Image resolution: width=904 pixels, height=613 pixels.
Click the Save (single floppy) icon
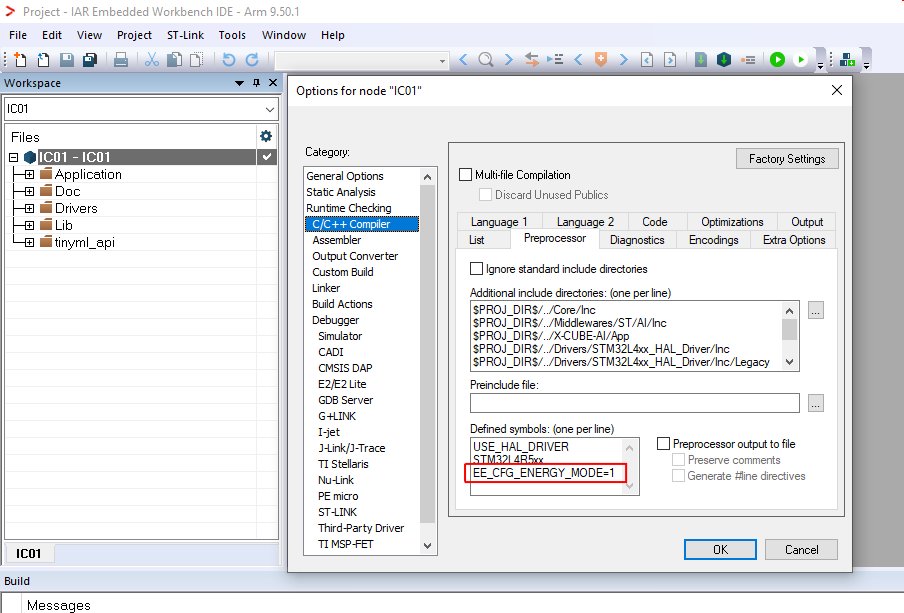67,59
